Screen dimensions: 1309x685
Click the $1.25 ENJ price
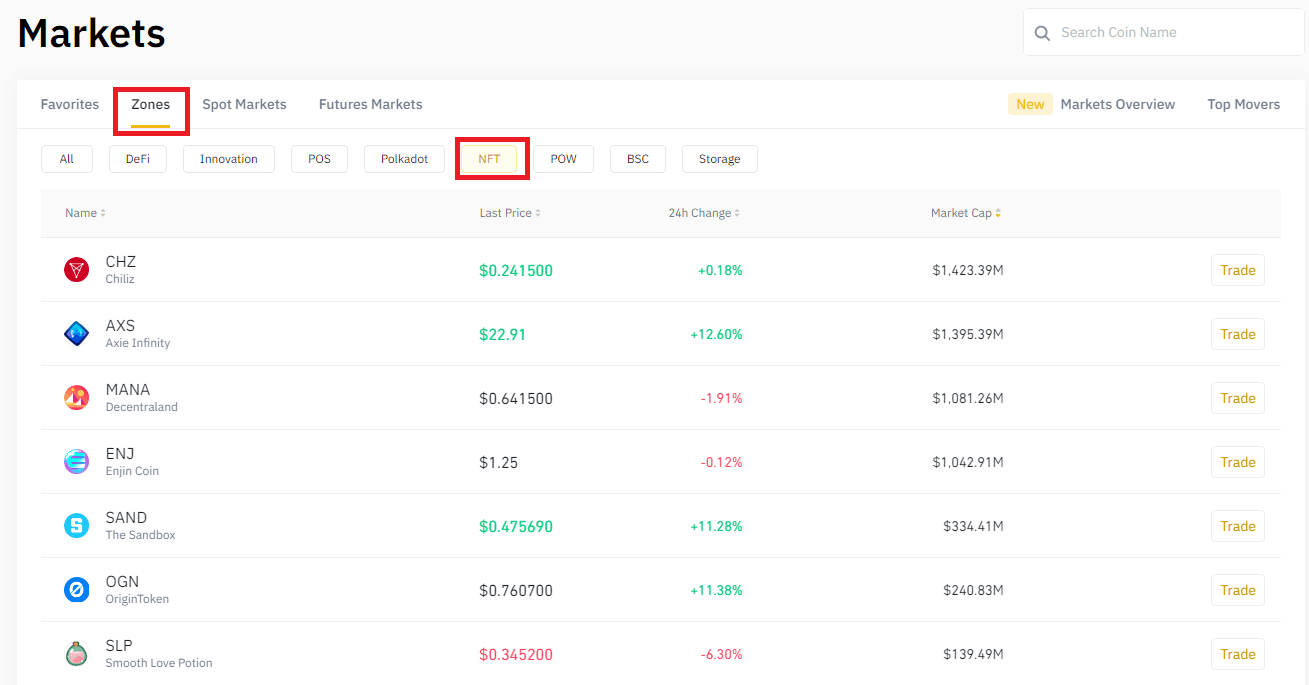499,463
